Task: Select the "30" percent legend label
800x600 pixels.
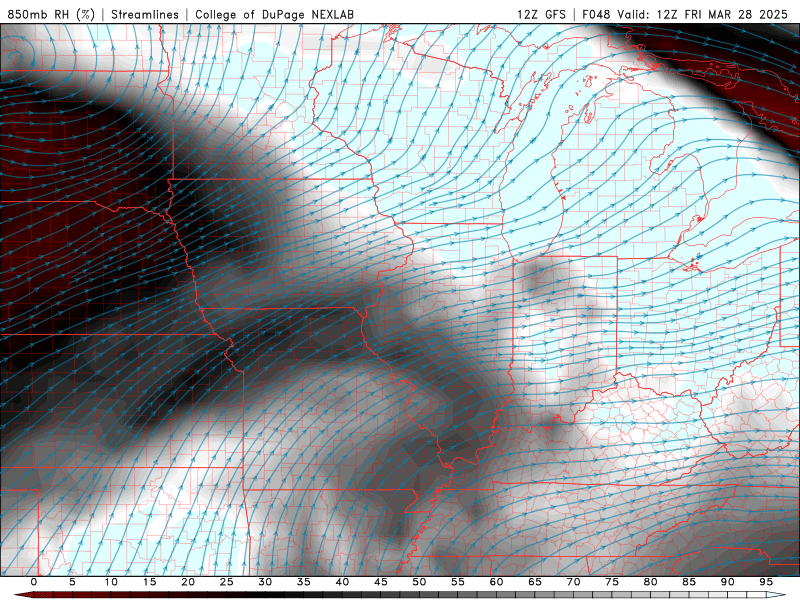Action: coord(265,582)
